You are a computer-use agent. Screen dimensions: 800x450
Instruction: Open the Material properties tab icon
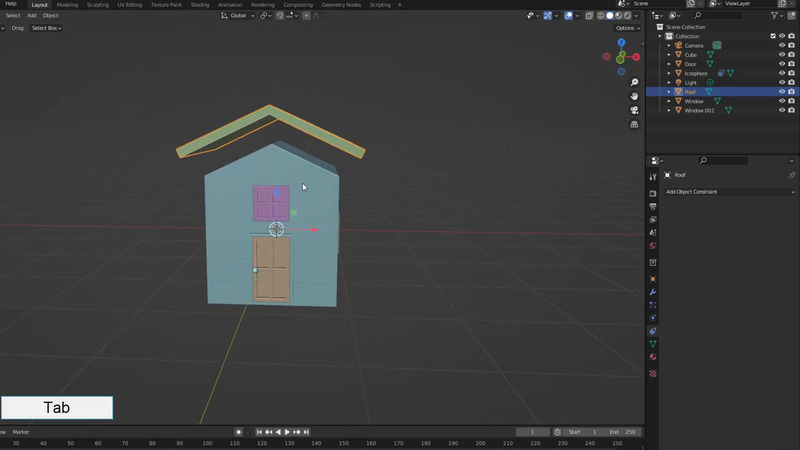(653, 357)
